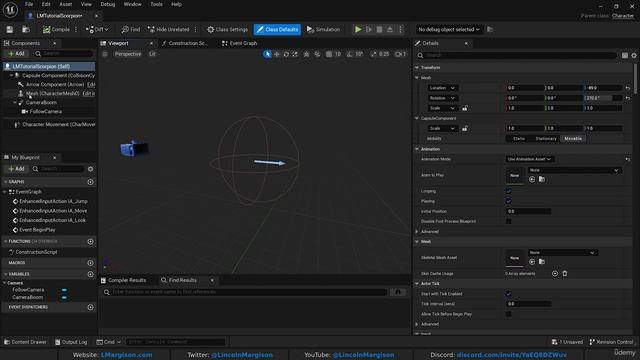Image resolution: width=640 pixels, height=360 pixels.
Task: Open the Skeletal Mesh Asset dropdown
Action: pos(562,253)
